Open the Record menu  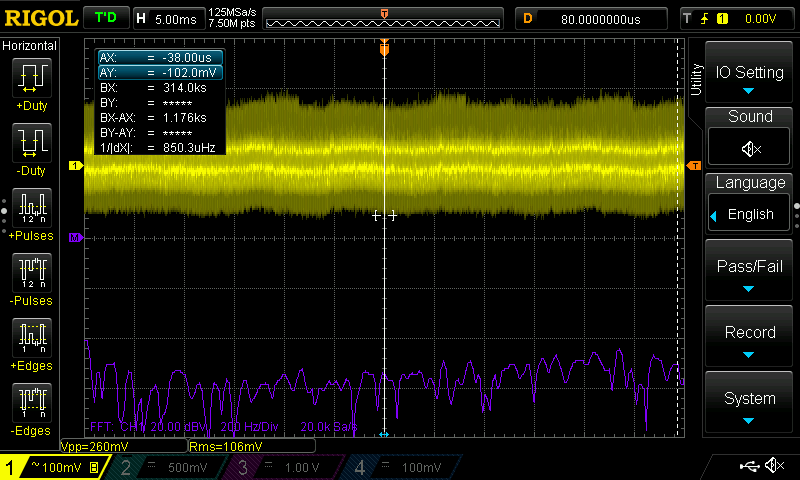(750, 336)
